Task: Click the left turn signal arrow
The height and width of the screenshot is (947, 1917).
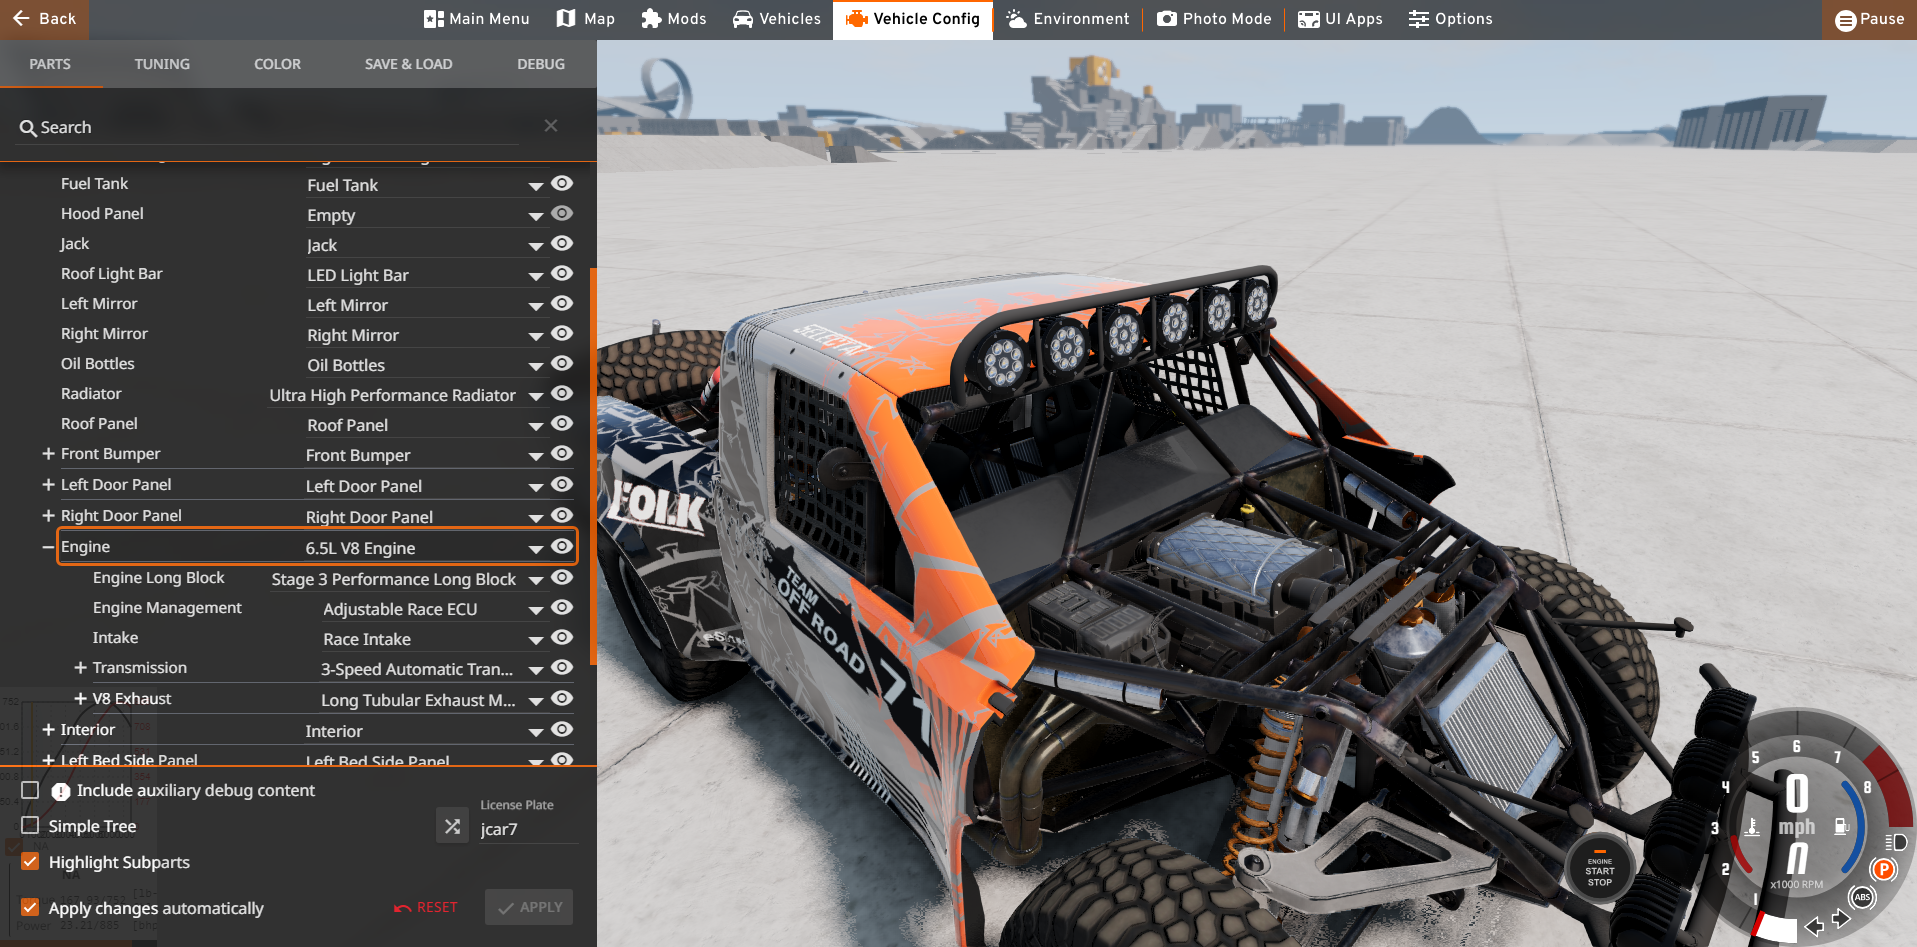Action: click(1814, 927)
